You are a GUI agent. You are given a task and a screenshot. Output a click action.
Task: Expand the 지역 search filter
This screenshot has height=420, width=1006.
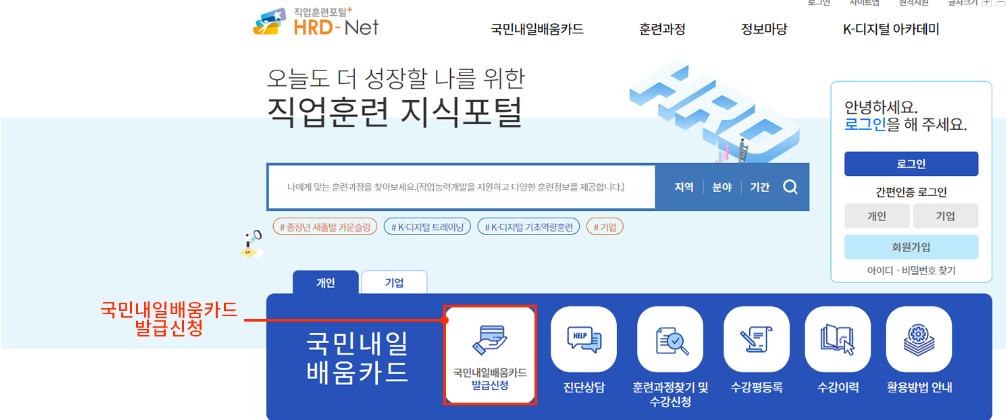pyautogui.click(x=684, y=187)
